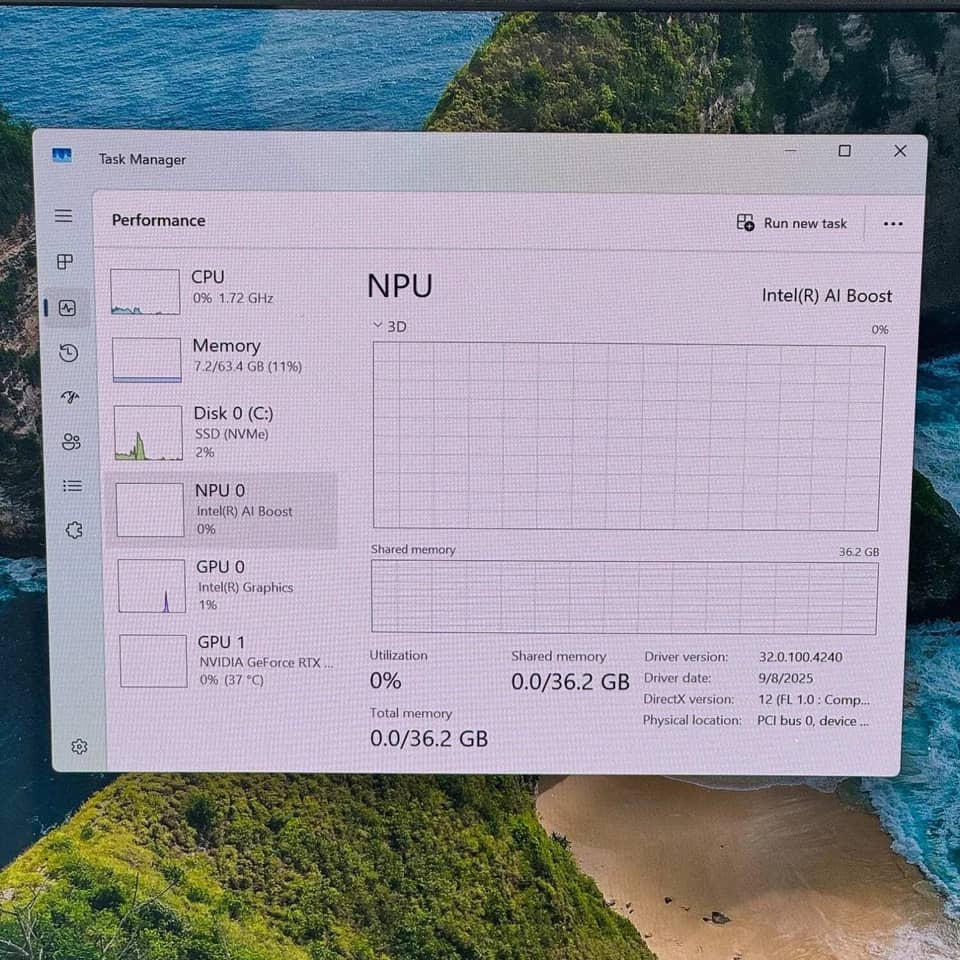Click Total memory 0.0/36.2 GB value
The image size is (960, 960).
[x=429, y=738]
